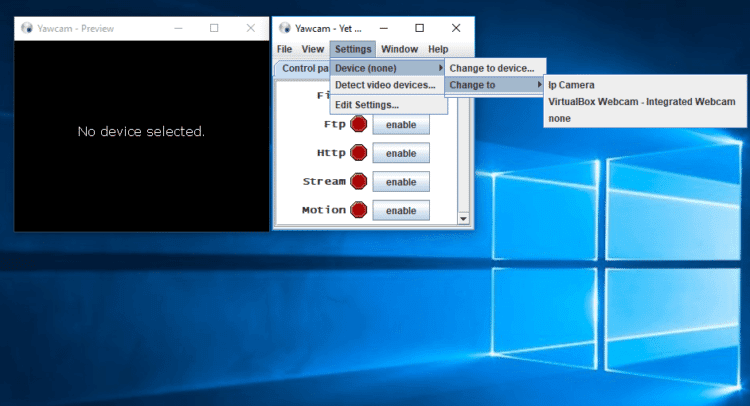Close the Yawcam Preview window
The image size is (750, 406).
point(251,28)
